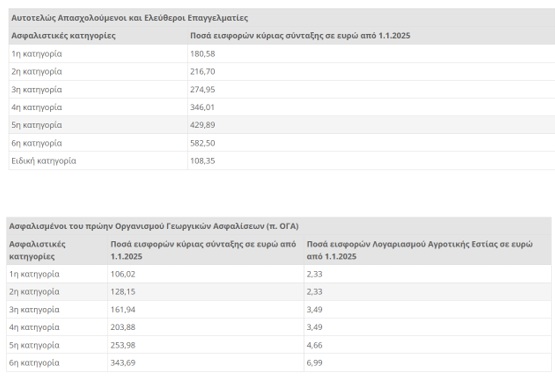This screenshot has height=383, width=555.
Task: Select 1η κατηγορία in the ΟΓΑ table
Action: point(34,274)
